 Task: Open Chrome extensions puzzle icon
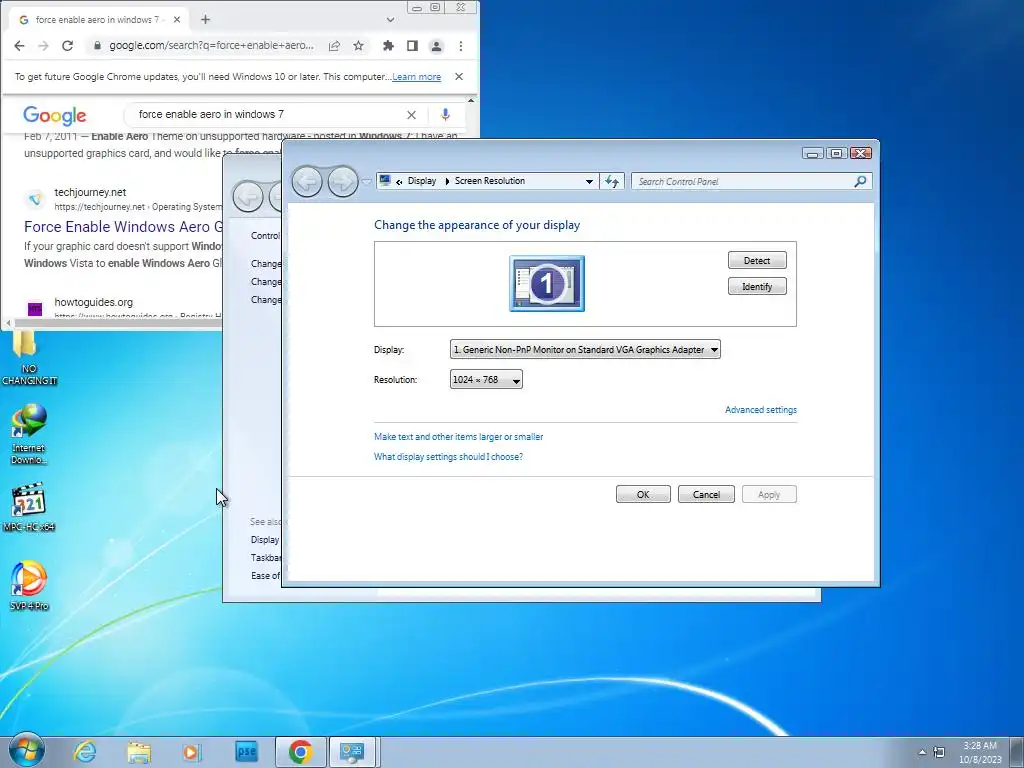click(389, 46)
